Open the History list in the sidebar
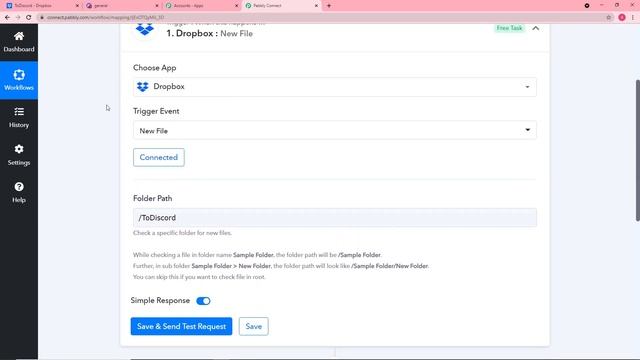Screen dimensions: 640x360 [x=19, y=118]
